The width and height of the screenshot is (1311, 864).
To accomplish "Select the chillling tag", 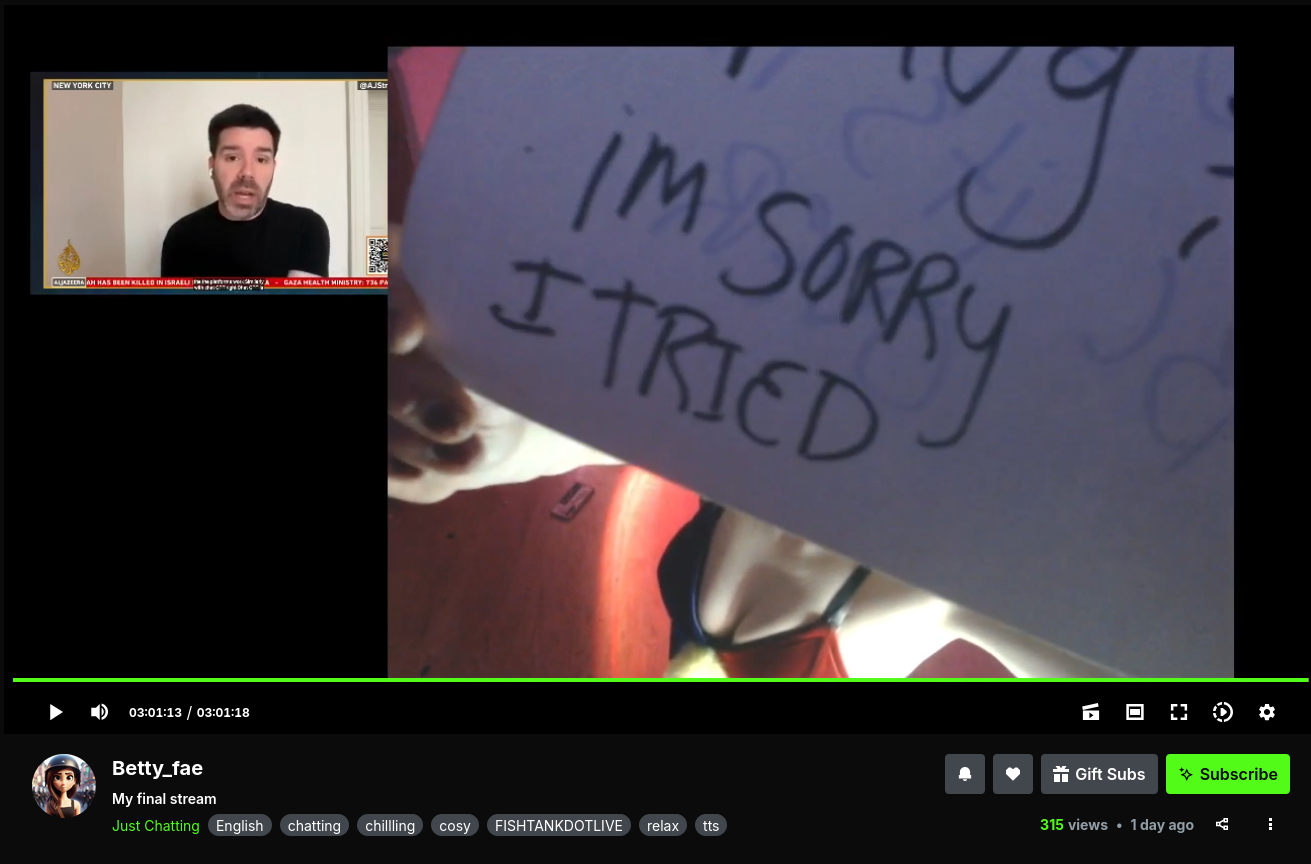I will pyautogui.click(x=390, y=826).
